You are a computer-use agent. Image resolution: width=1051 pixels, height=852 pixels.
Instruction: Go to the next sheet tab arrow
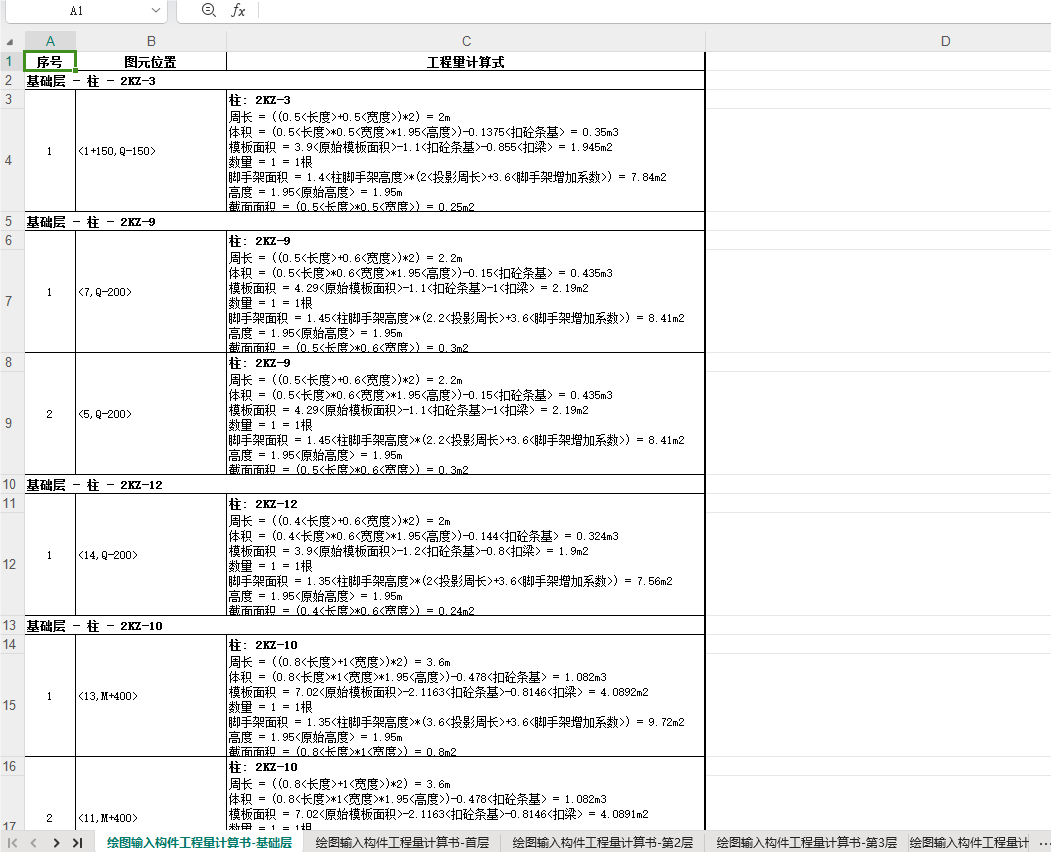(56, 843)
